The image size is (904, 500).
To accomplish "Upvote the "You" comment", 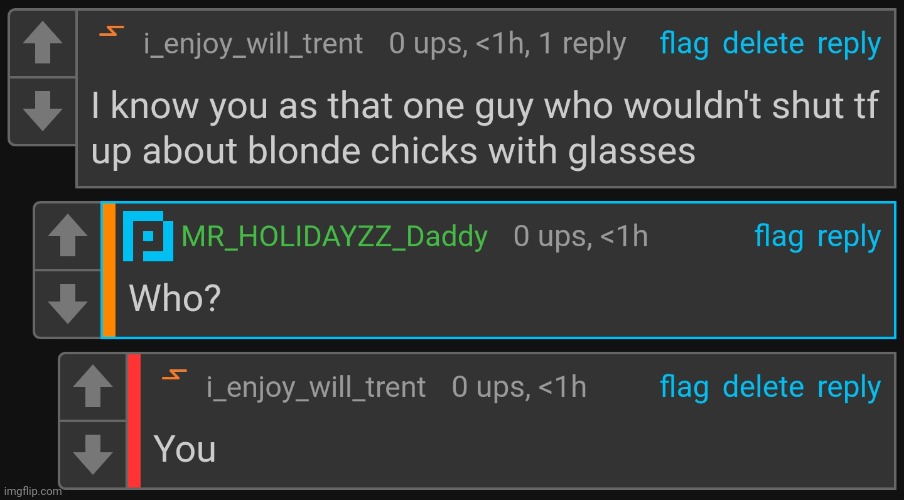I will [93, 386].
